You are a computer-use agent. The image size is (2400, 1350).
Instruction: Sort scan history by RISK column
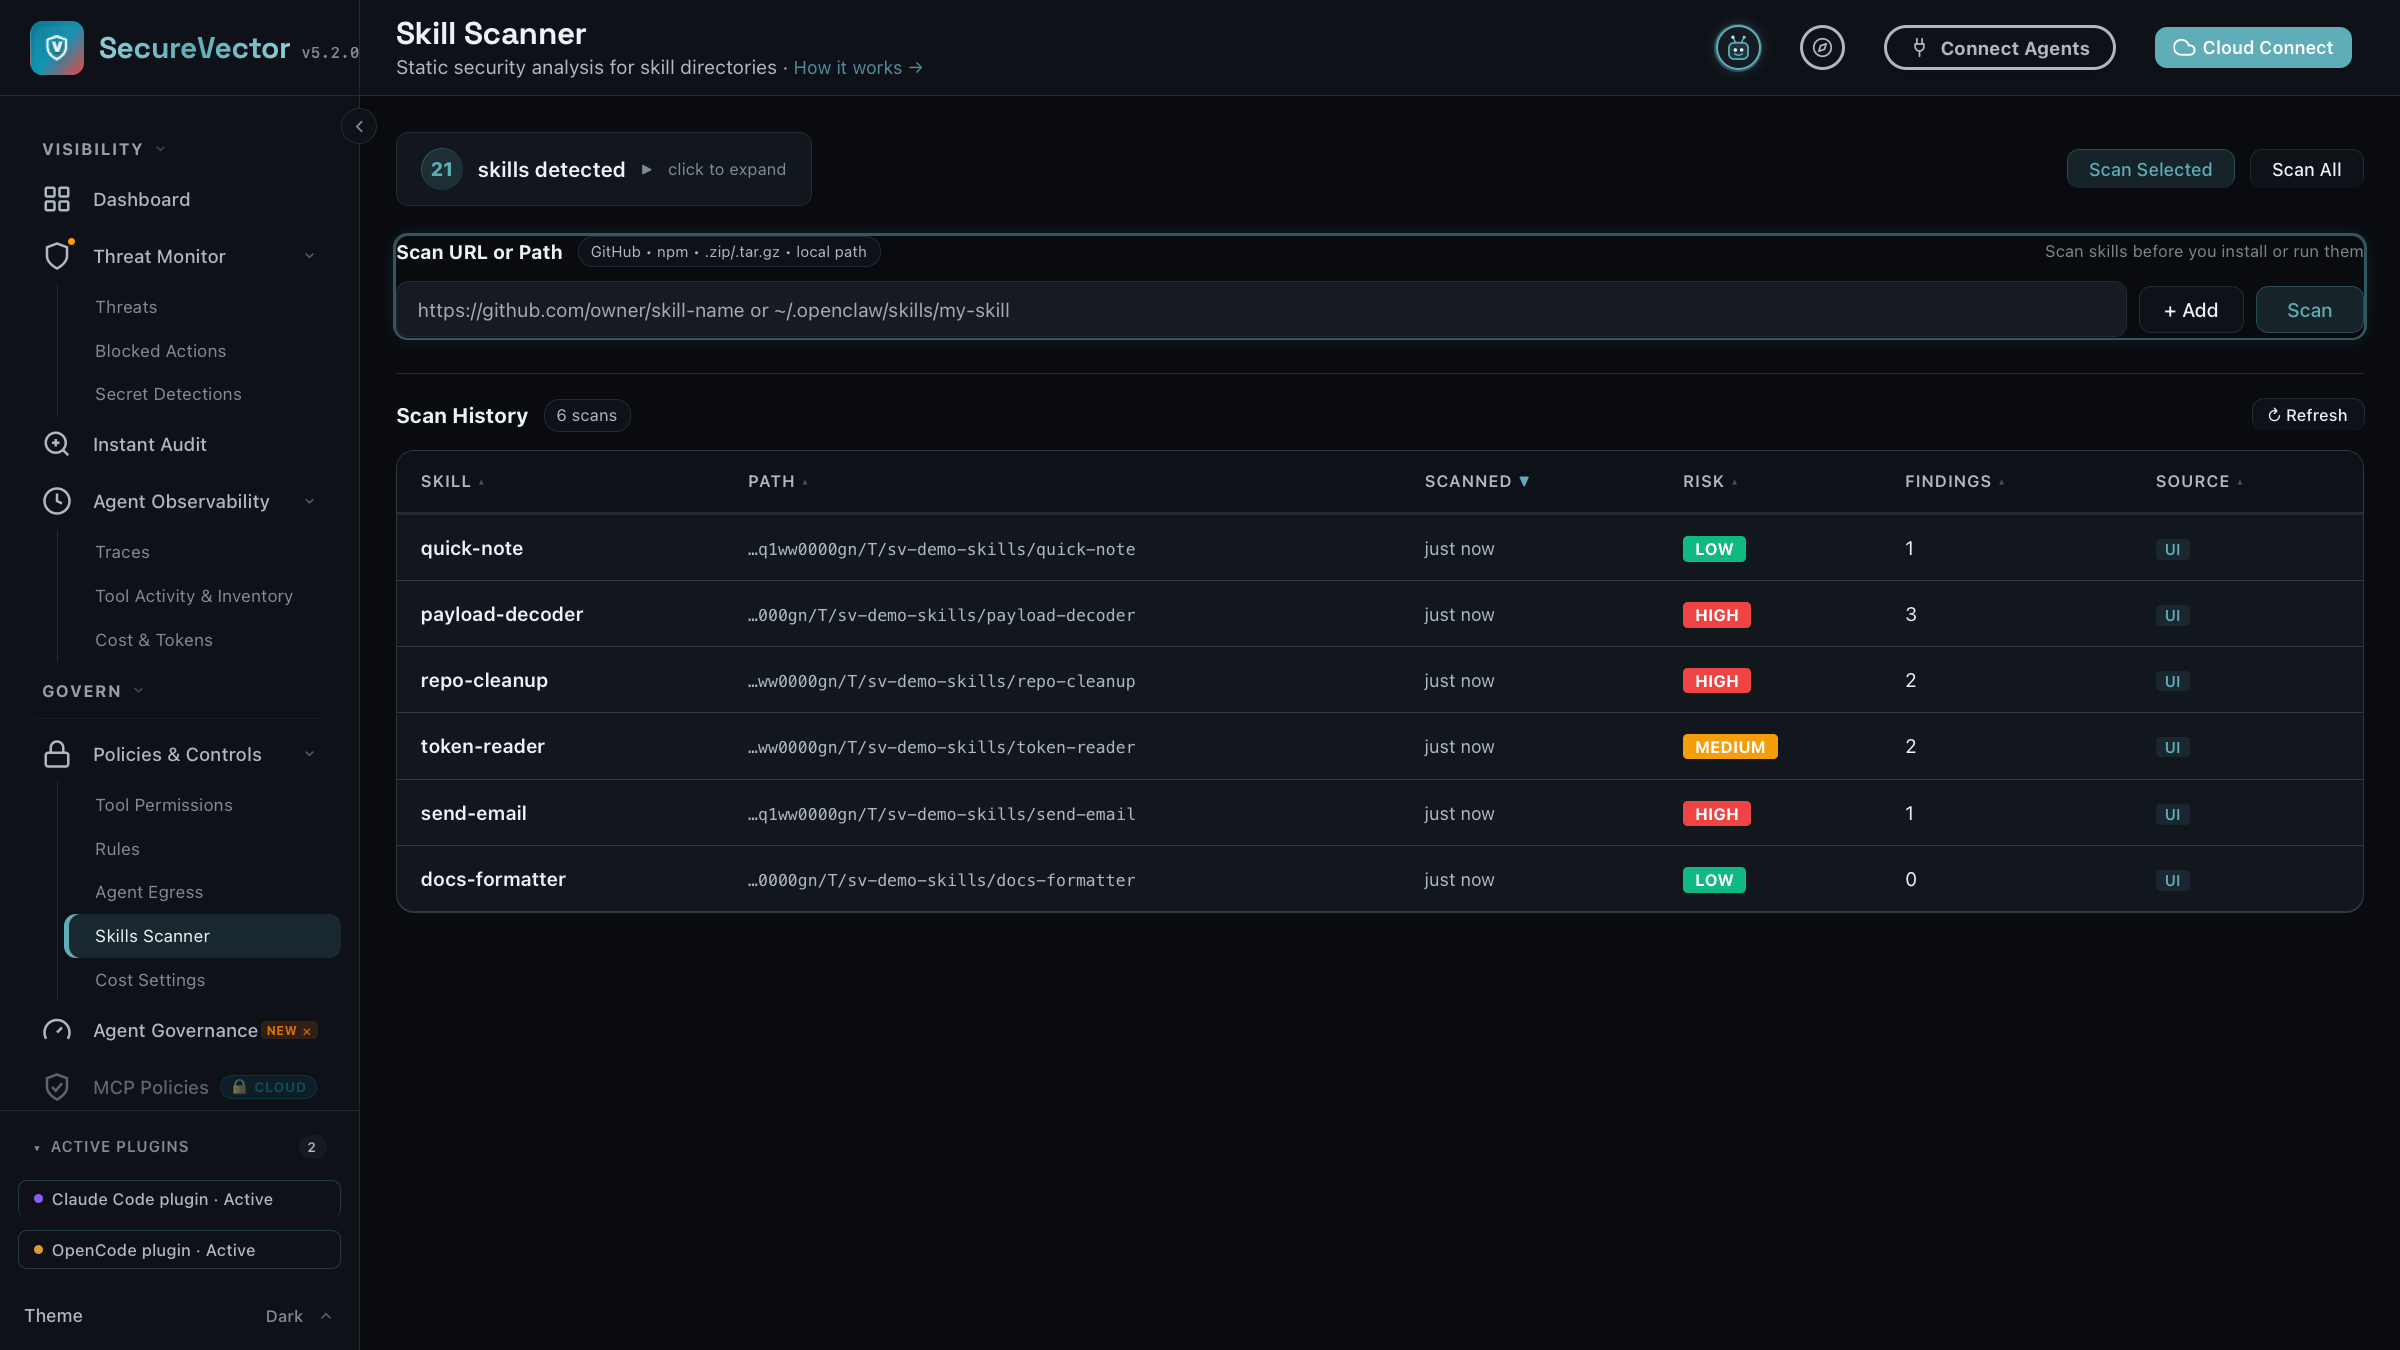(x=1710, y=481)
